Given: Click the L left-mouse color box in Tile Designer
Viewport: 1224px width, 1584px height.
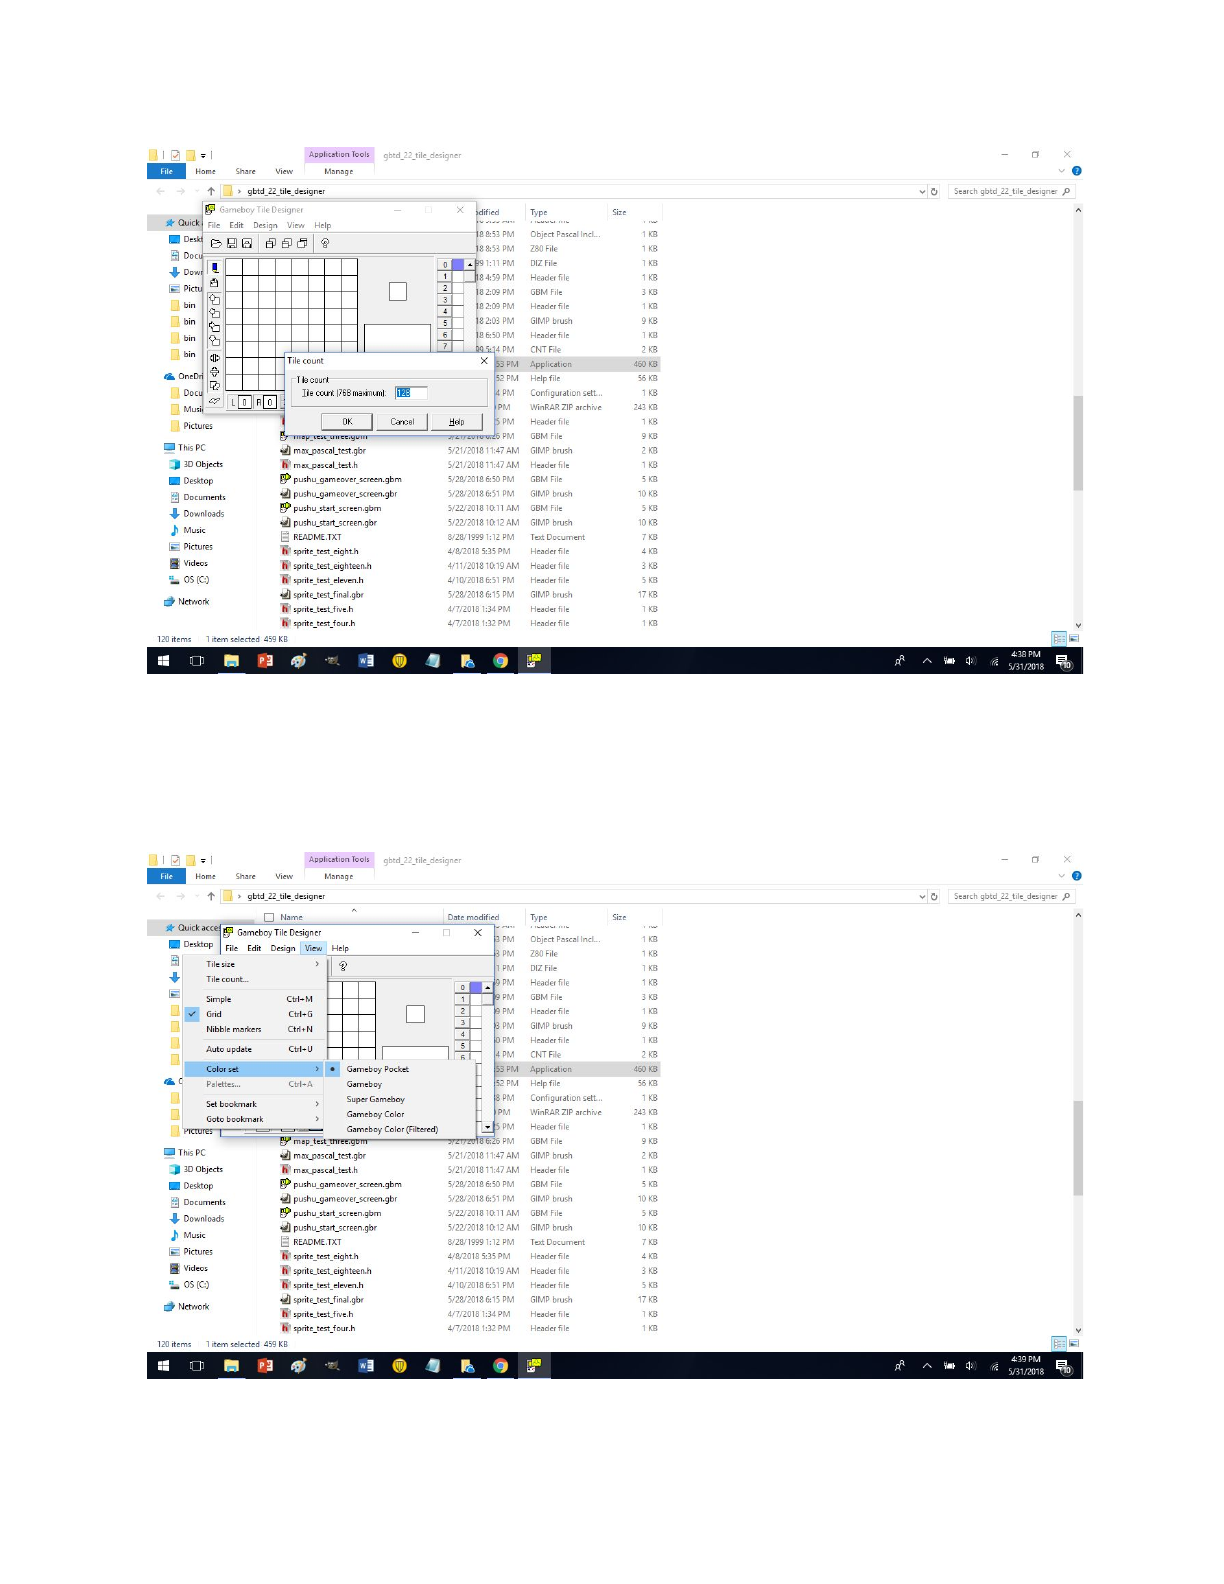Looking at the screenshot, I should (x=243, y=402).
